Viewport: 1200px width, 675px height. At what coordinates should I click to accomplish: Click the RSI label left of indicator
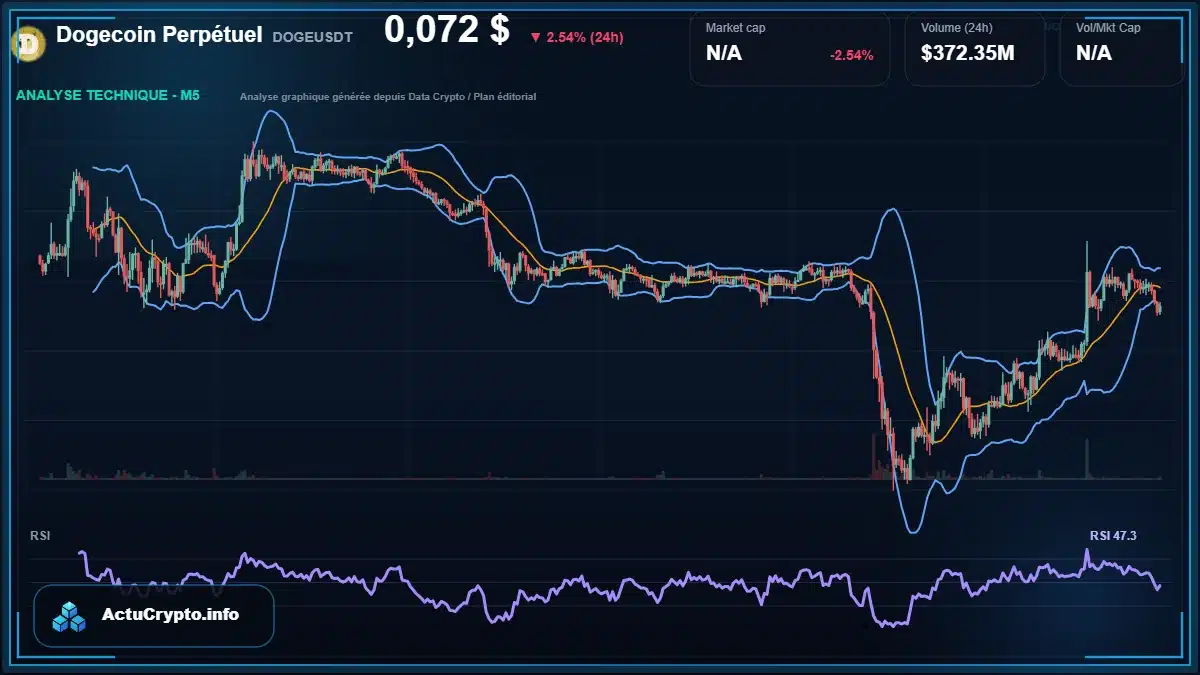tap(40, 536)
